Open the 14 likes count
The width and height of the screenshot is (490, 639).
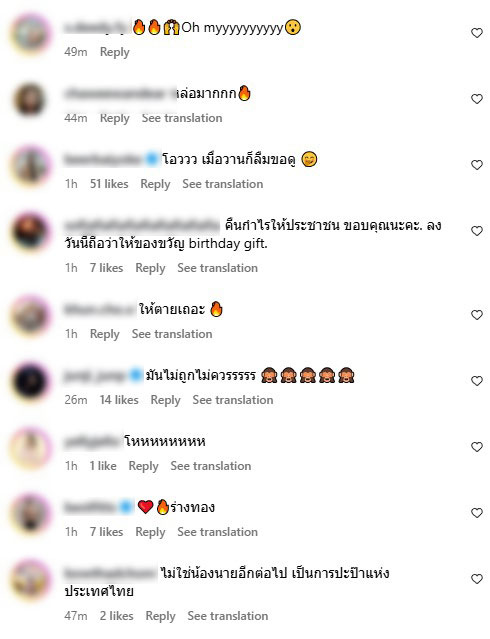pyautogui.click(x=119, y=400)
